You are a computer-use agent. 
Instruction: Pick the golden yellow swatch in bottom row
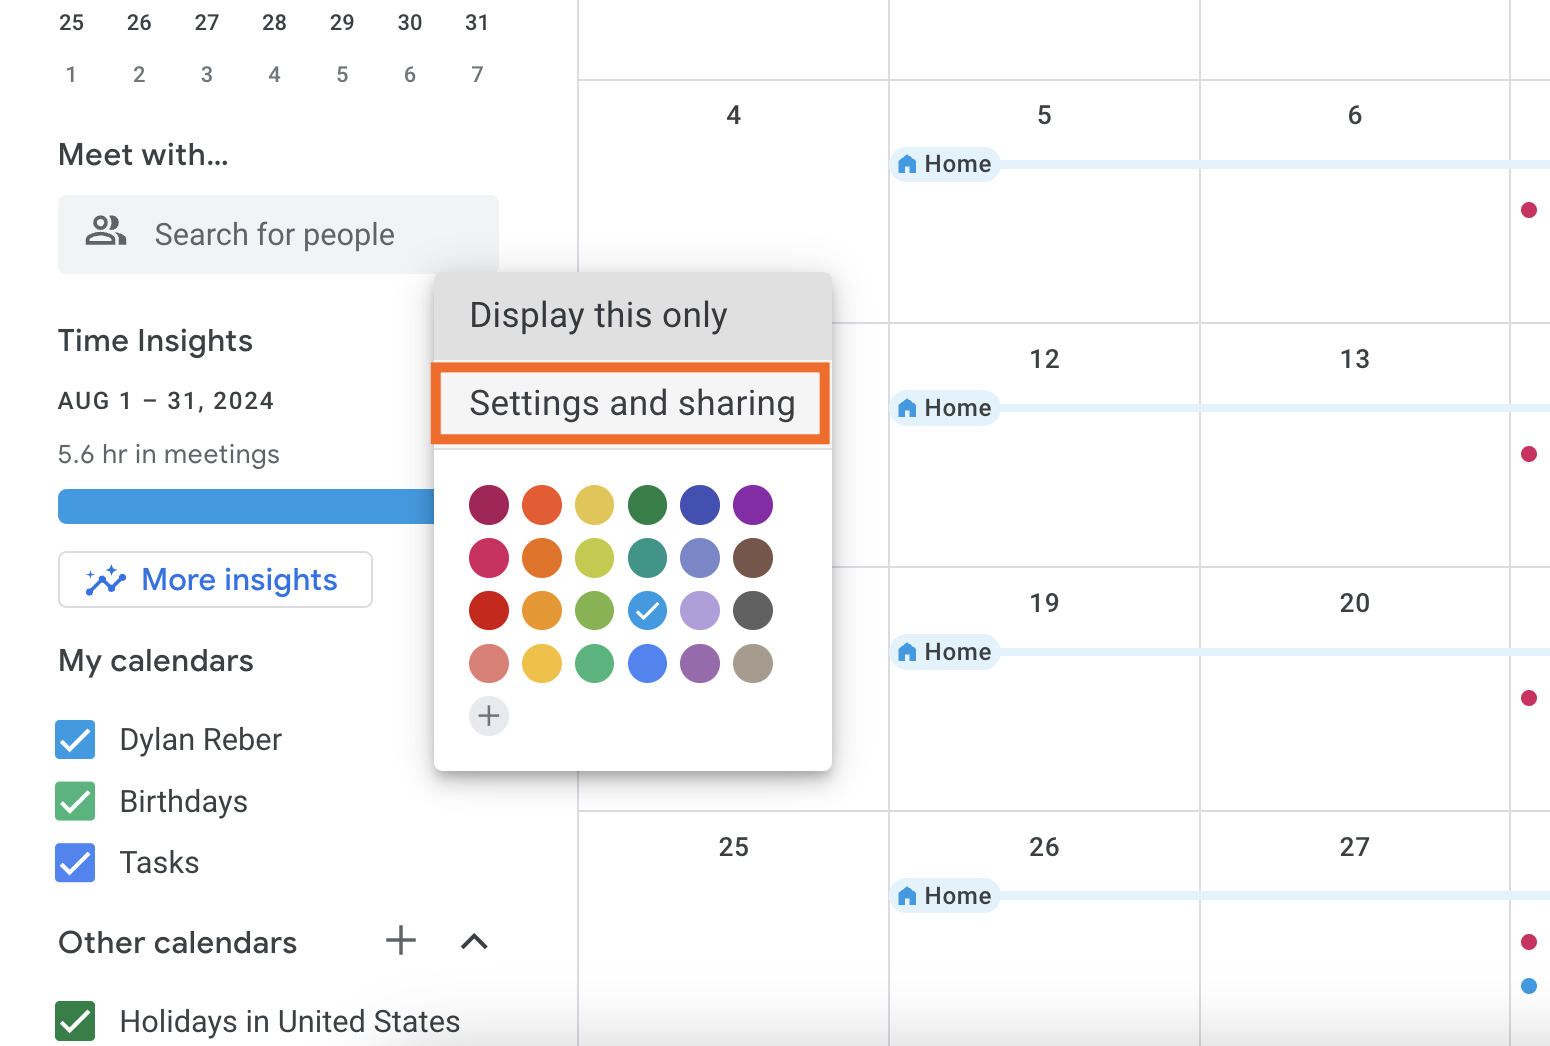[542, 663]
